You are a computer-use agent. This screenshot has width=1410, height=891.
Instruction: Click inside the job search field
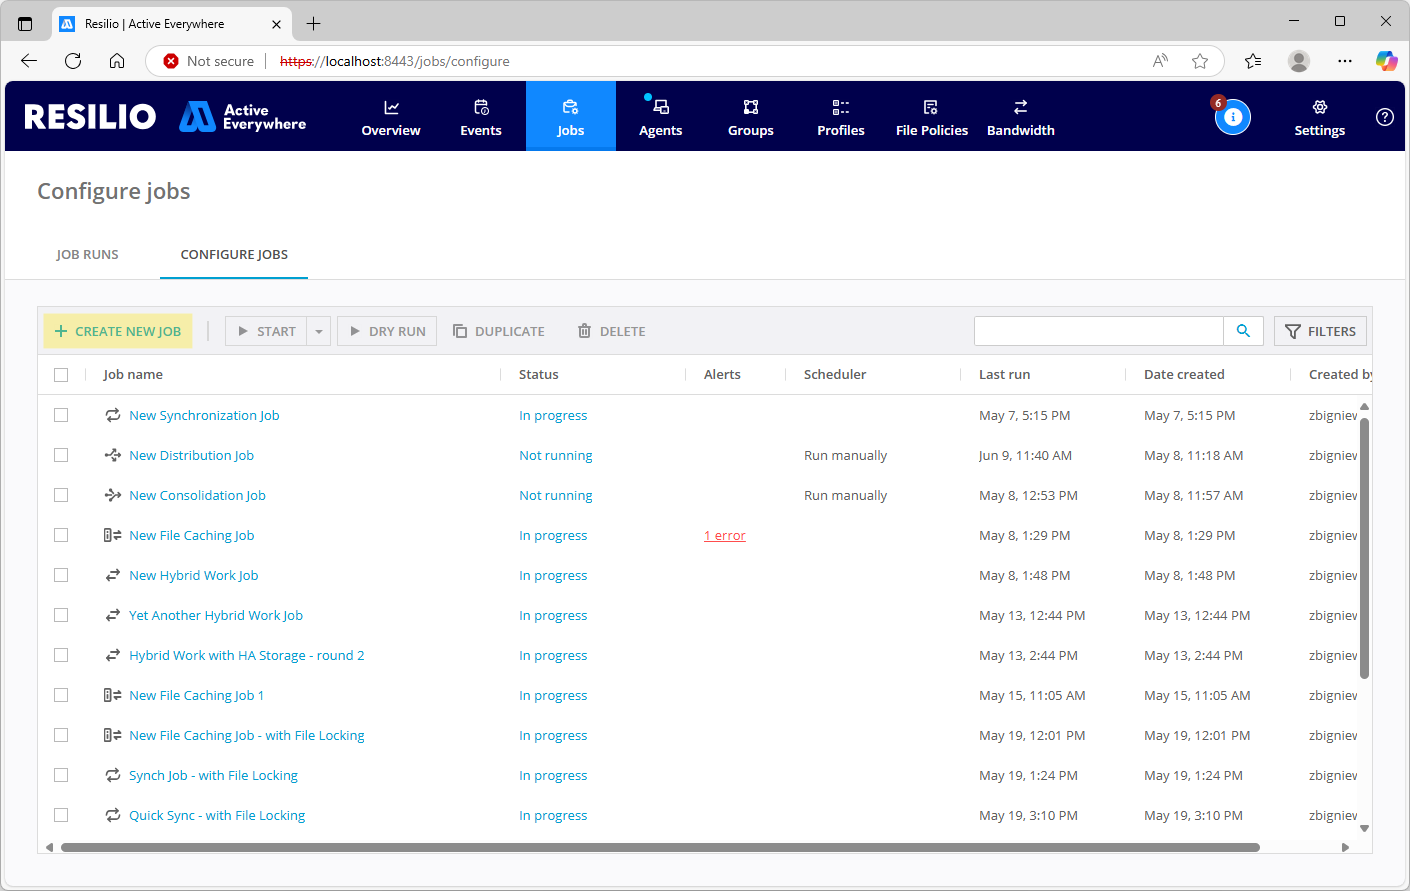pyautogui.click(x=1097, y=331)
